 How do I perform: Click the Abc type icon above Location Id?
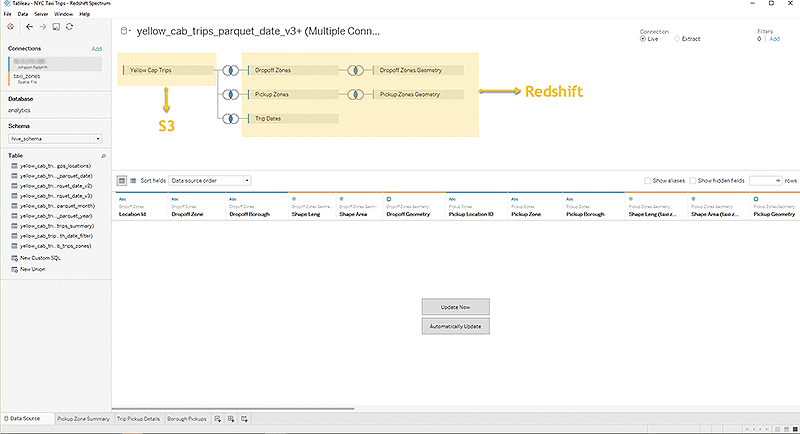click(x=122, y=199)
